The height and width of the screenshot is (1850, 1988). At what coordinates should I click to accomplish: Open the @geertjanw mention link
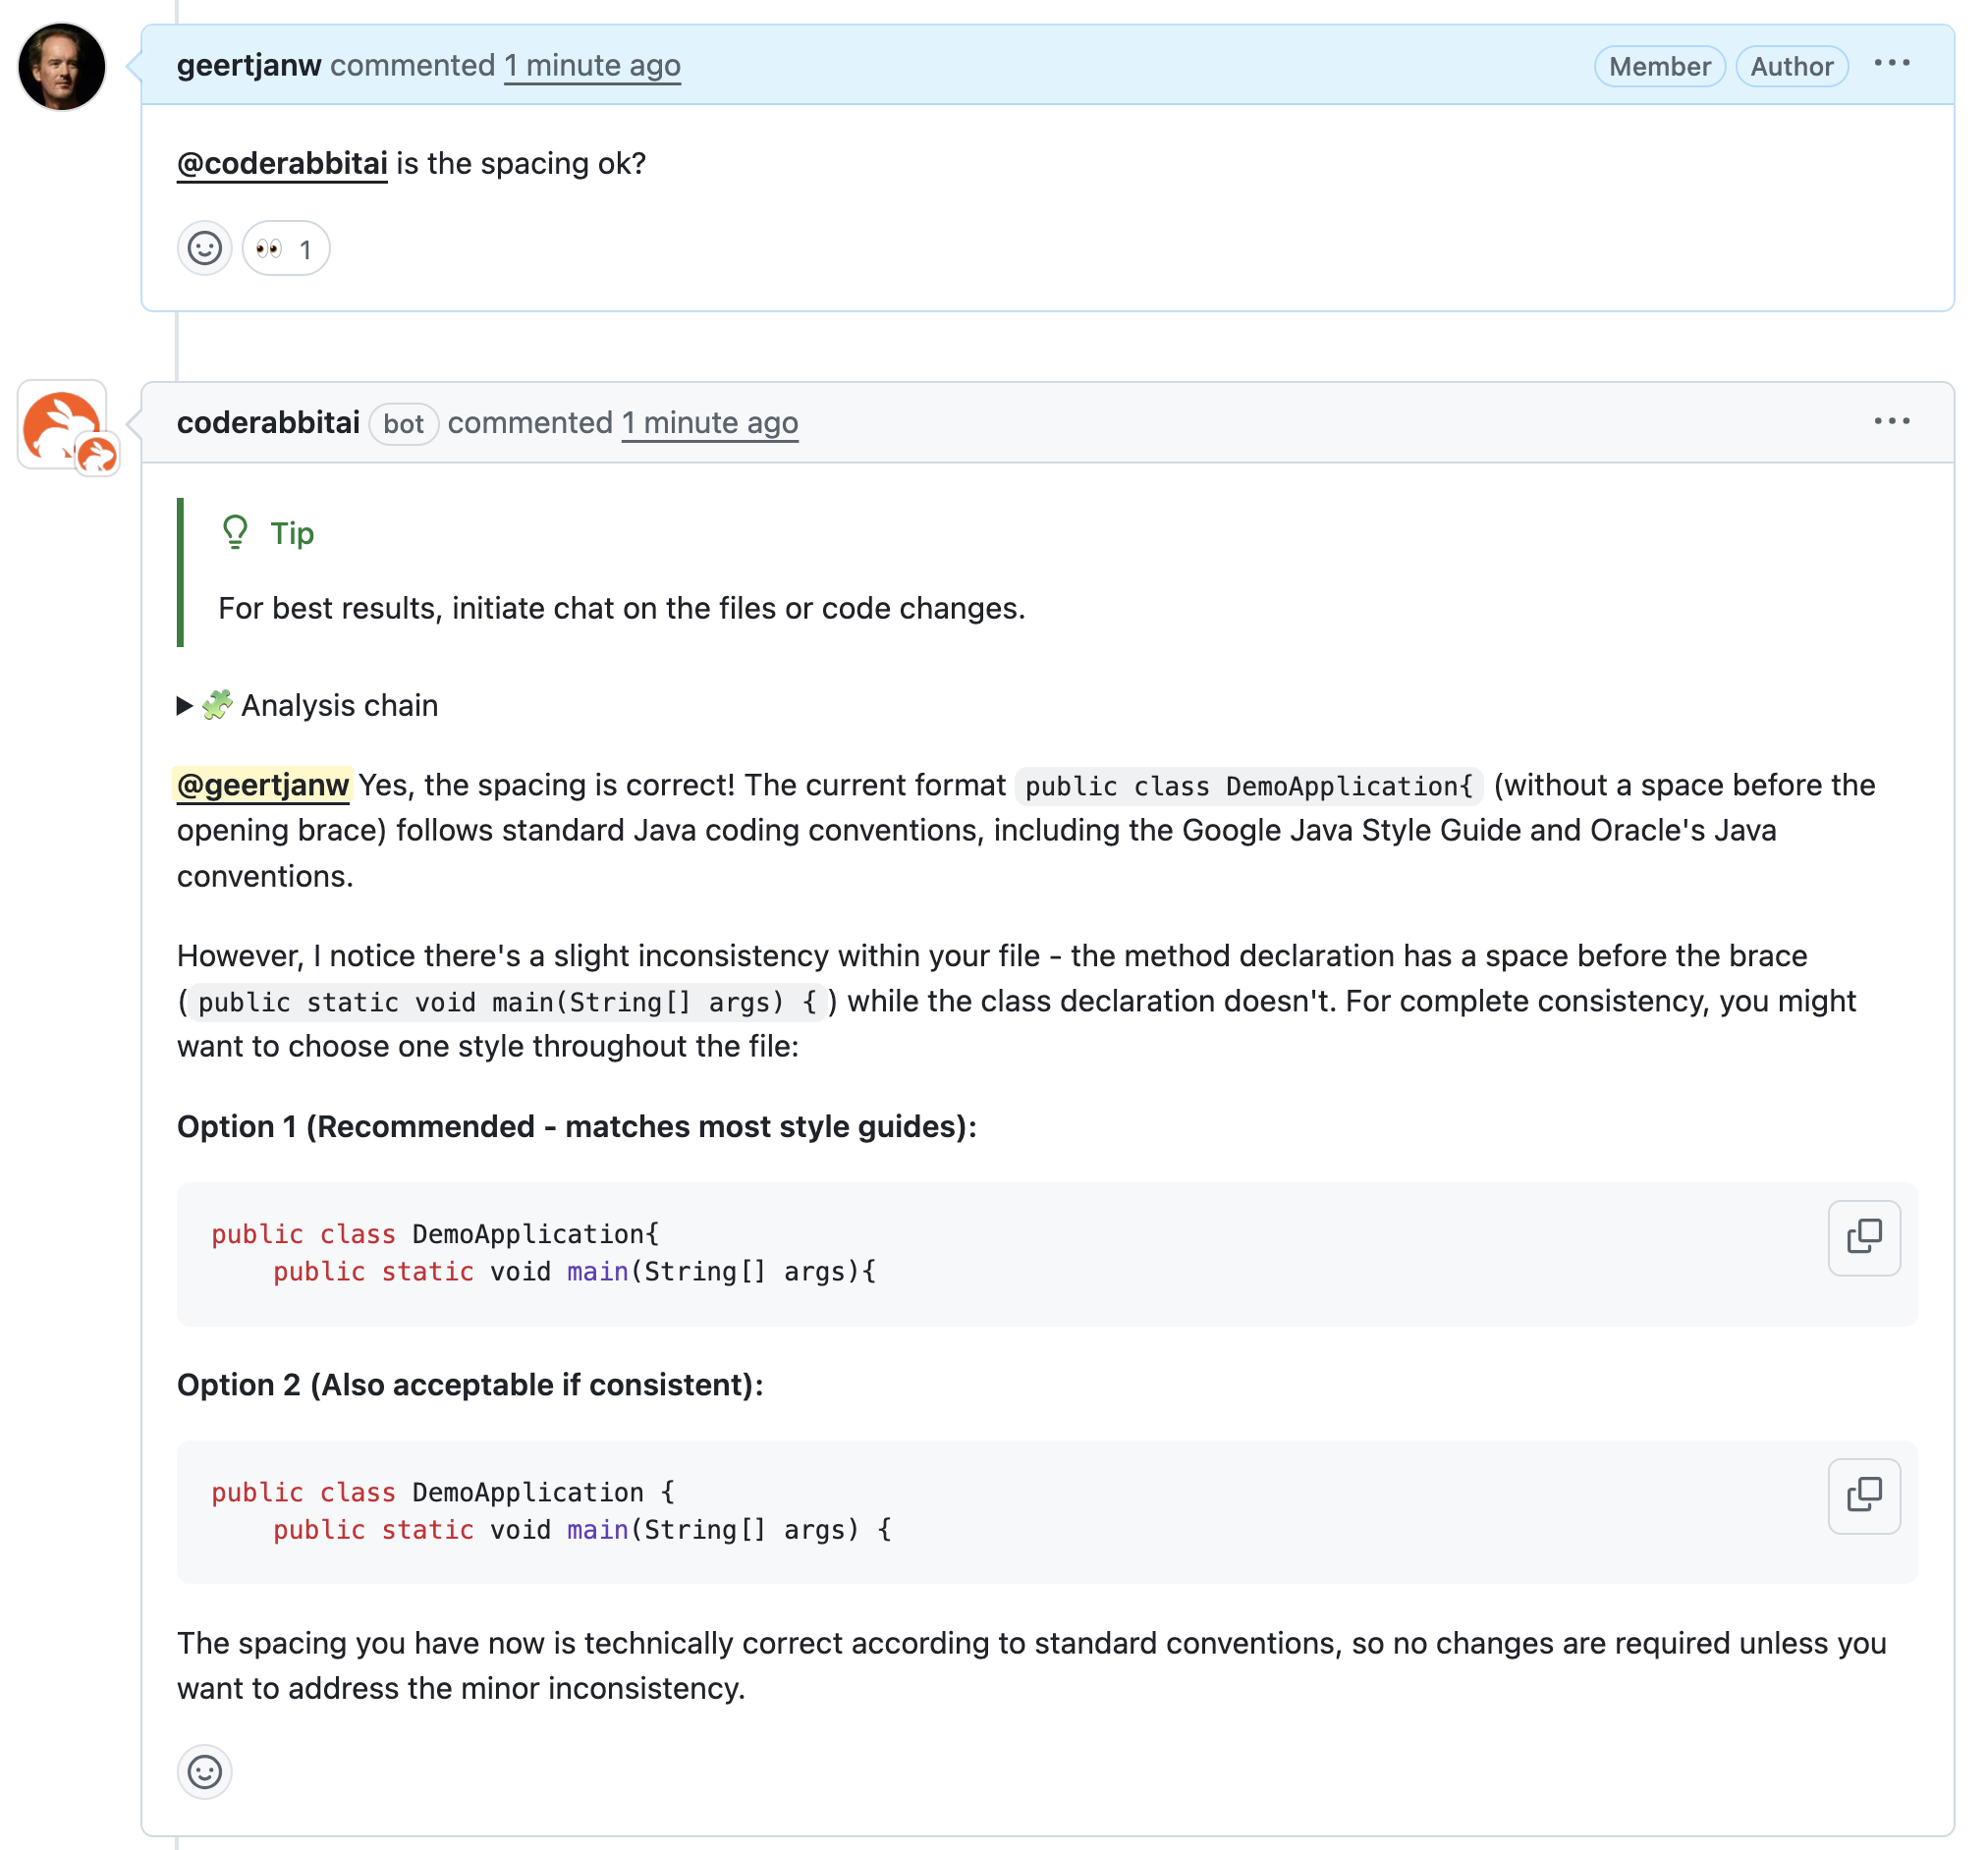point(263,786)
